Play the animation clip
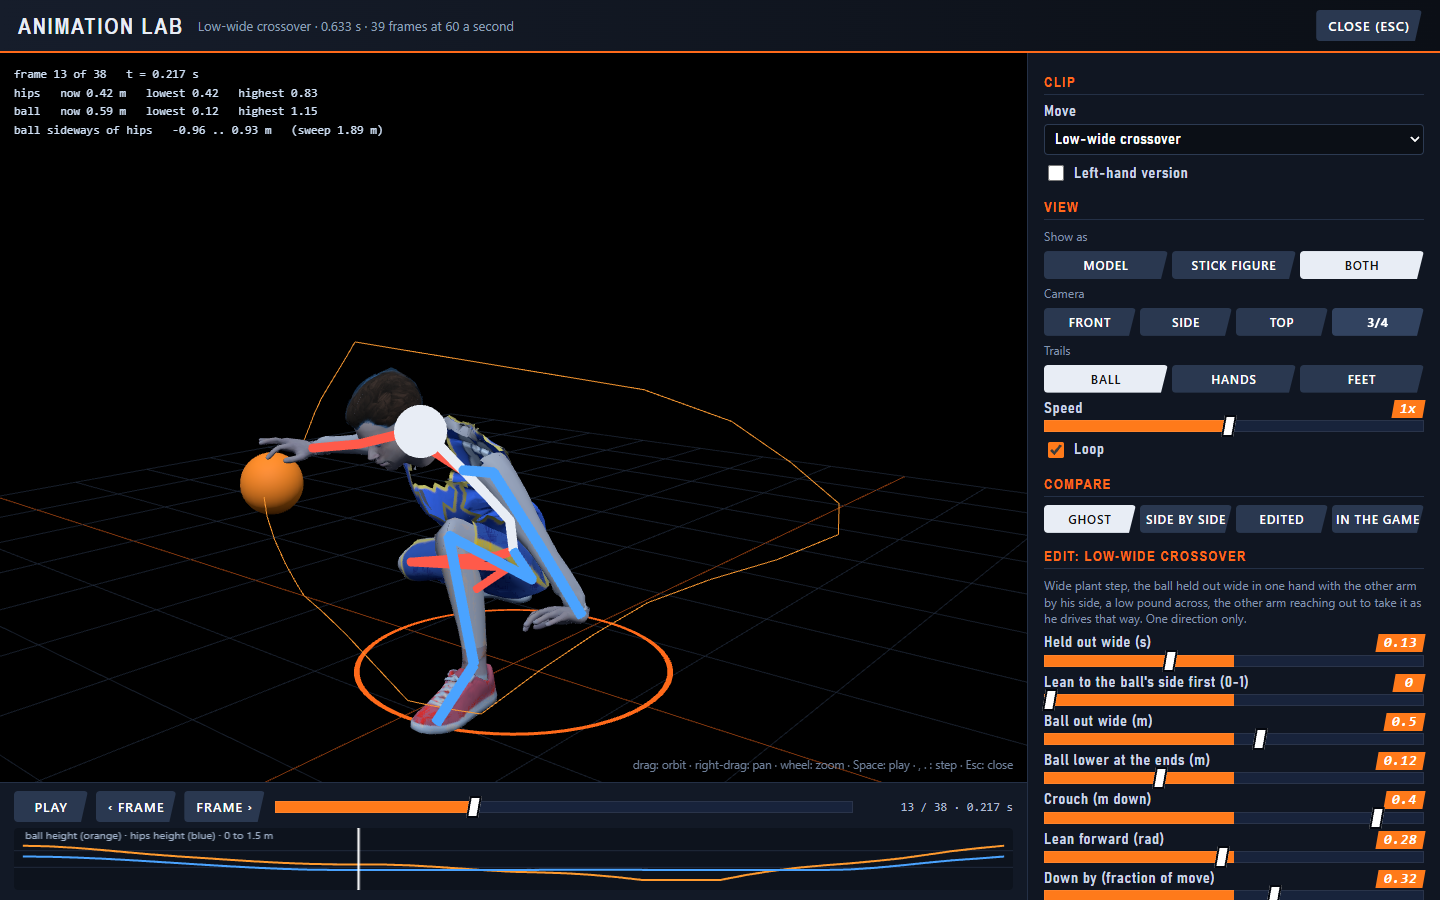This screenshot has height=900, width=1440. tap(51, 807)
